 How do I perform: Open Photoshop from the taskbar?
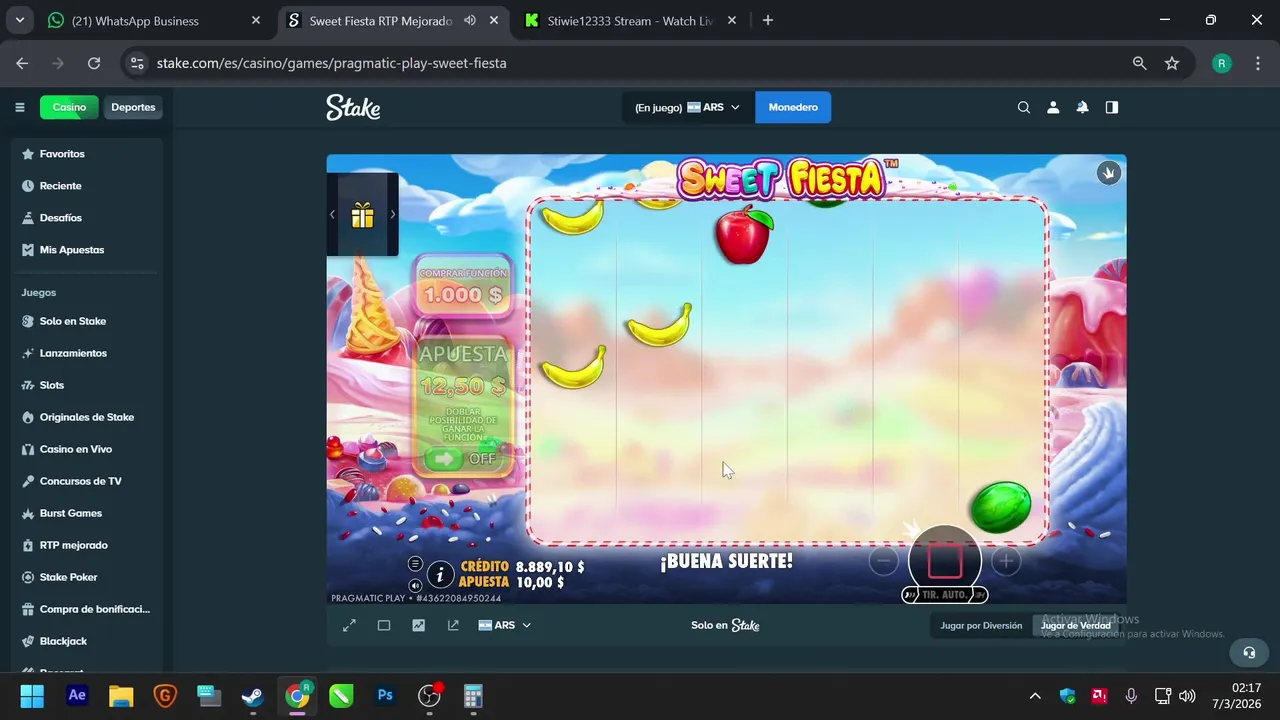tap(385, 695)
